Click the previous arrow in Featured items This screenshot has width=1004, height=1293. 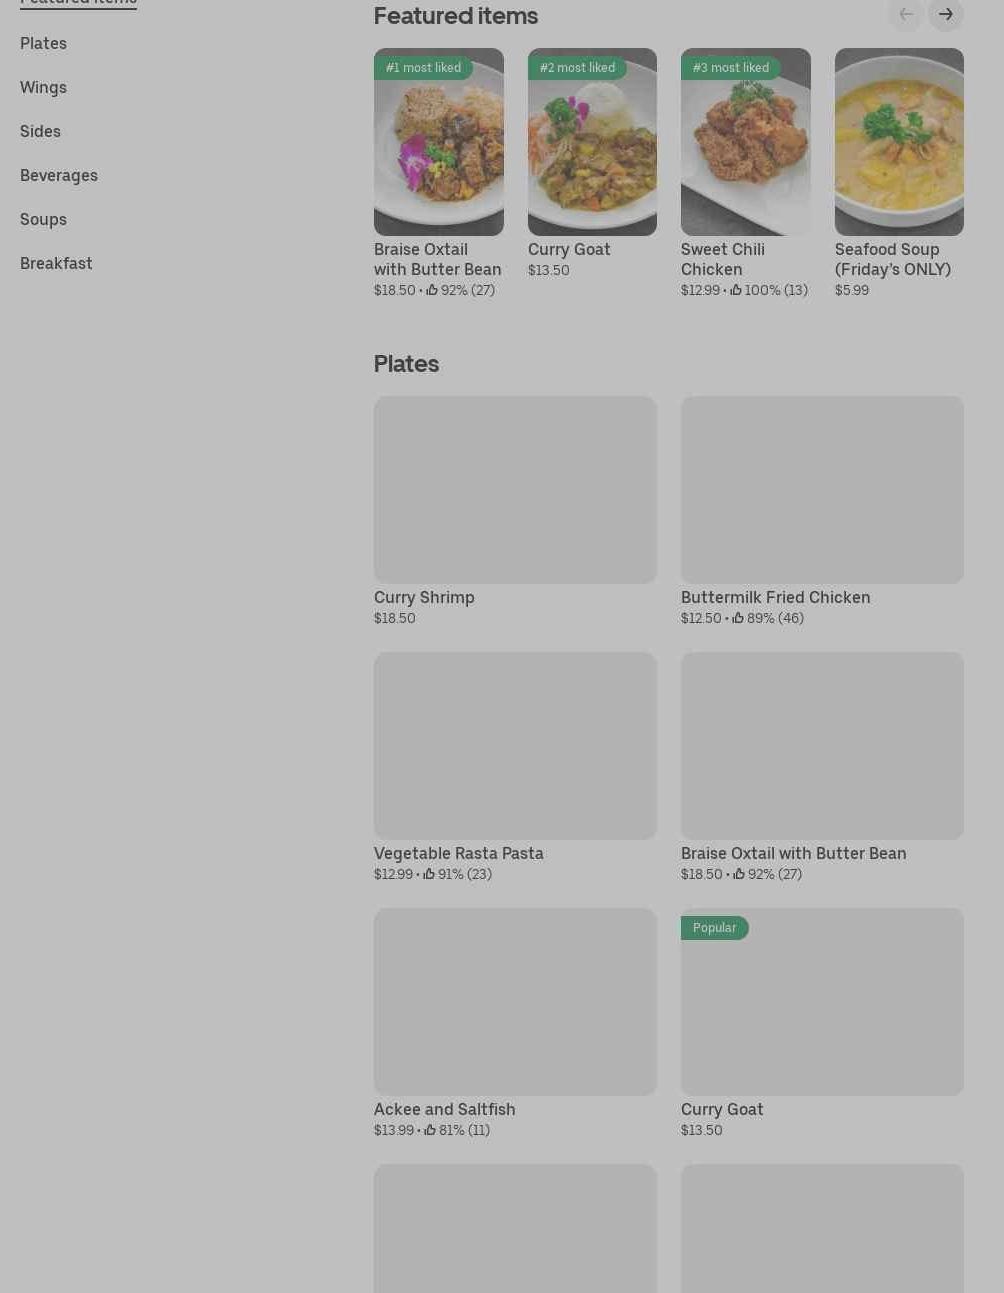(905, 14)
